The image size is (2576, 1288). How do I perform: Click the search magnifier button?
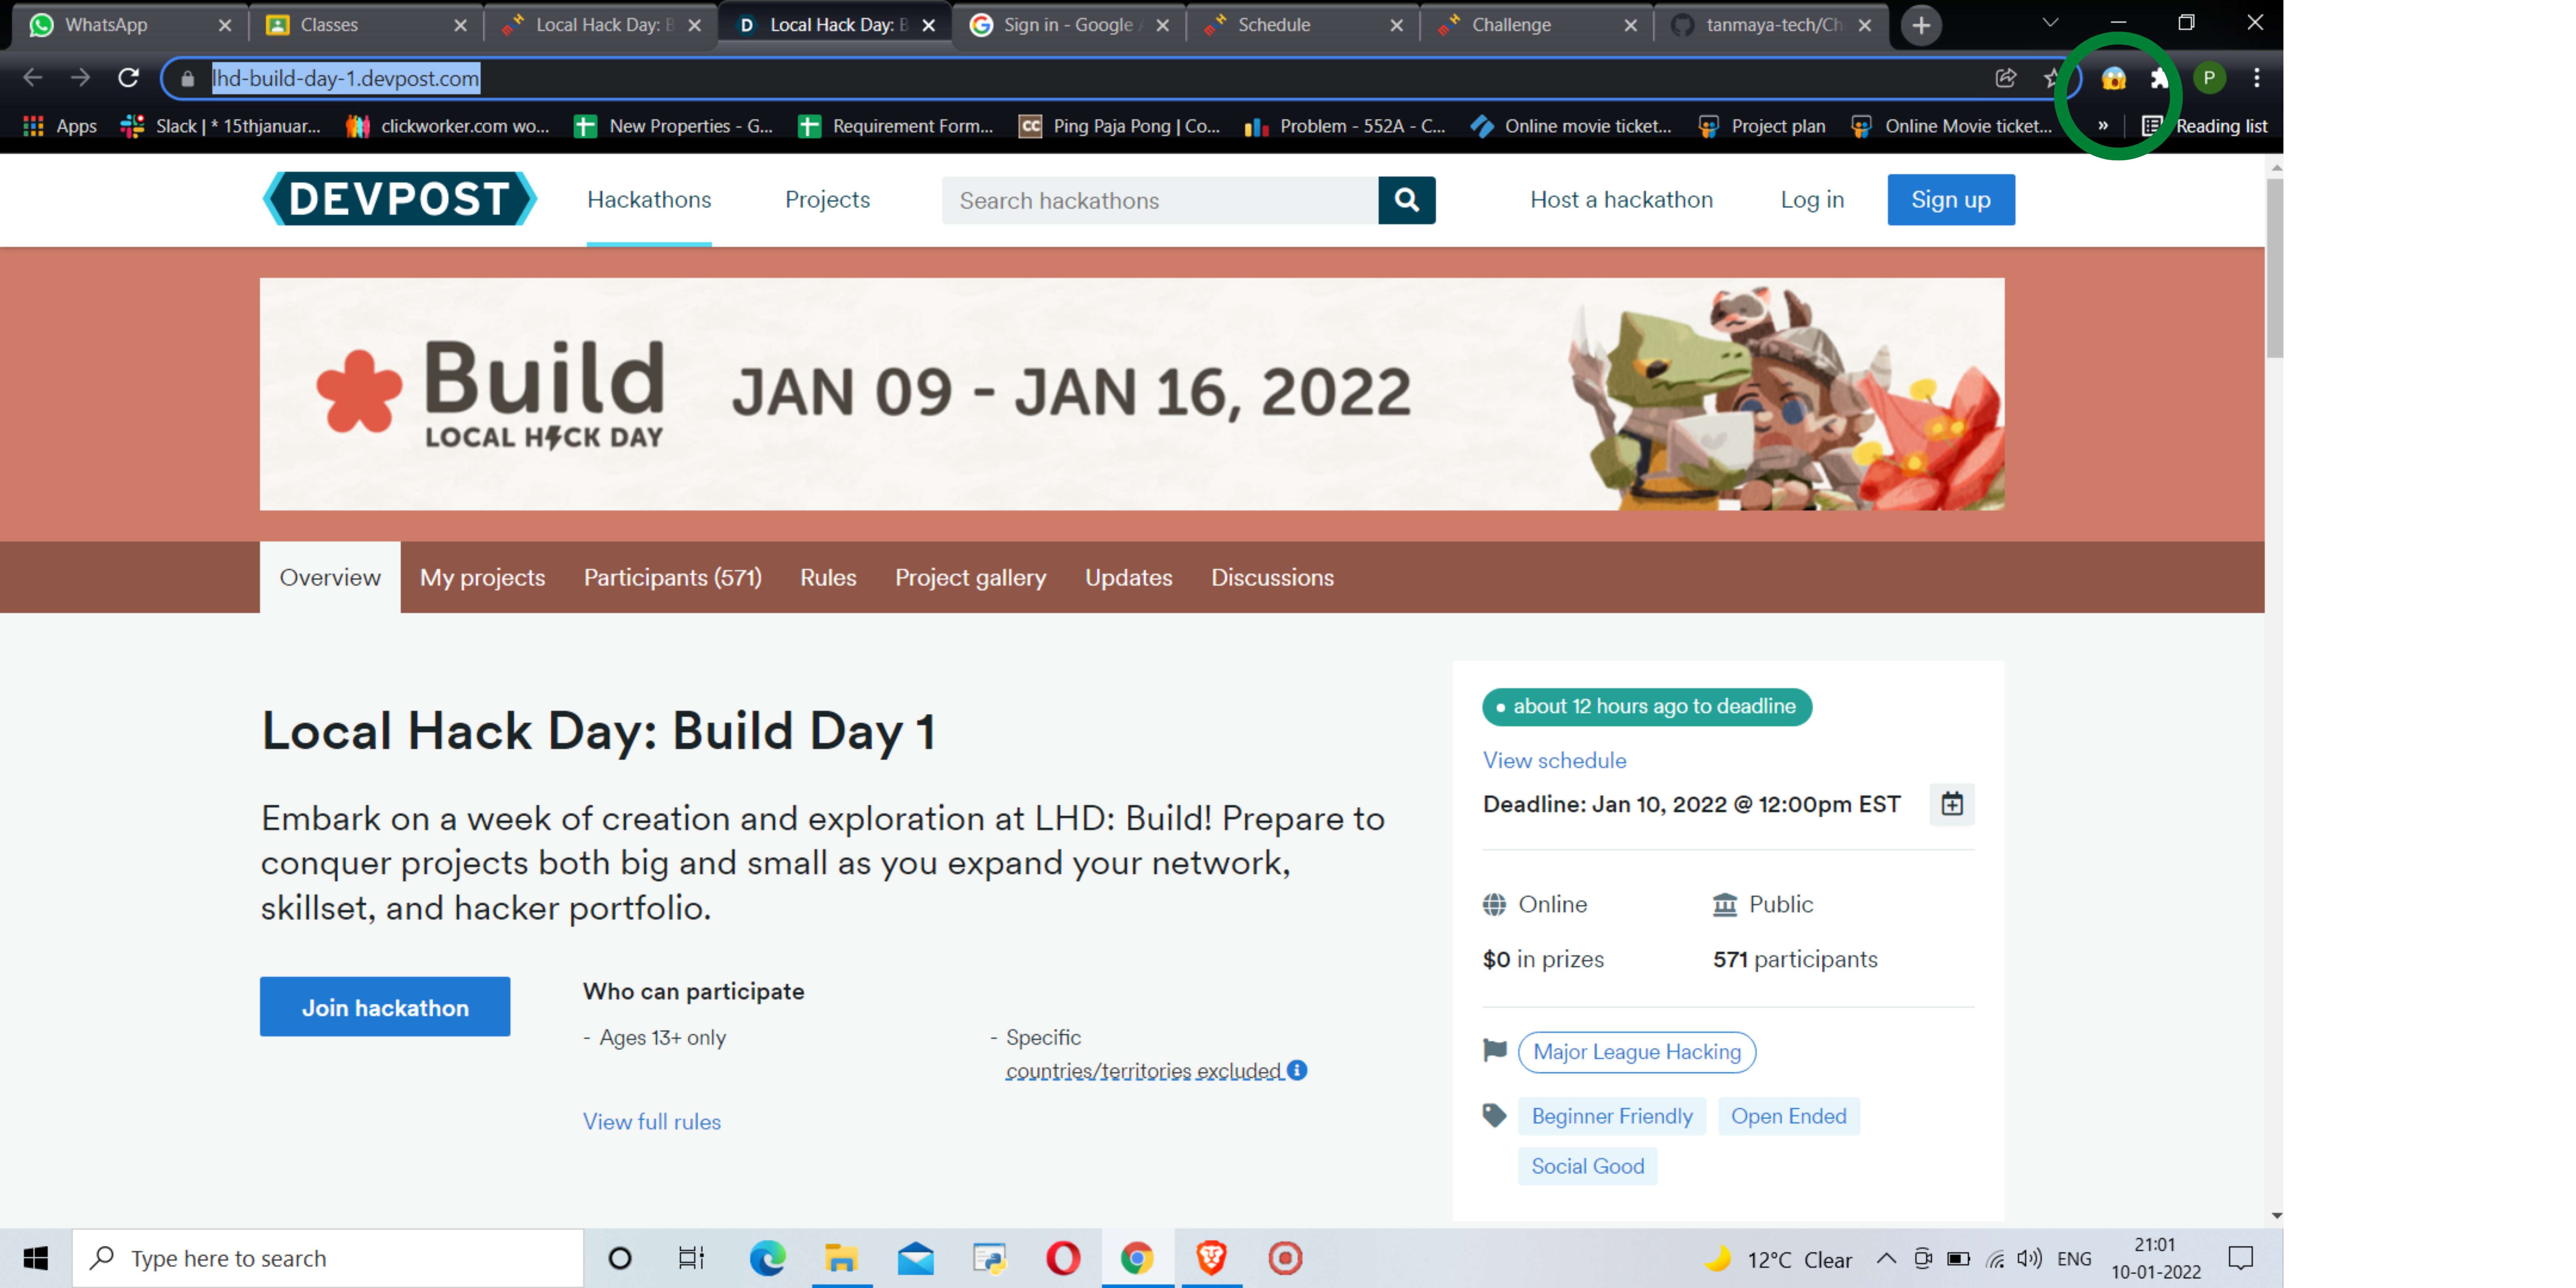1406,200
